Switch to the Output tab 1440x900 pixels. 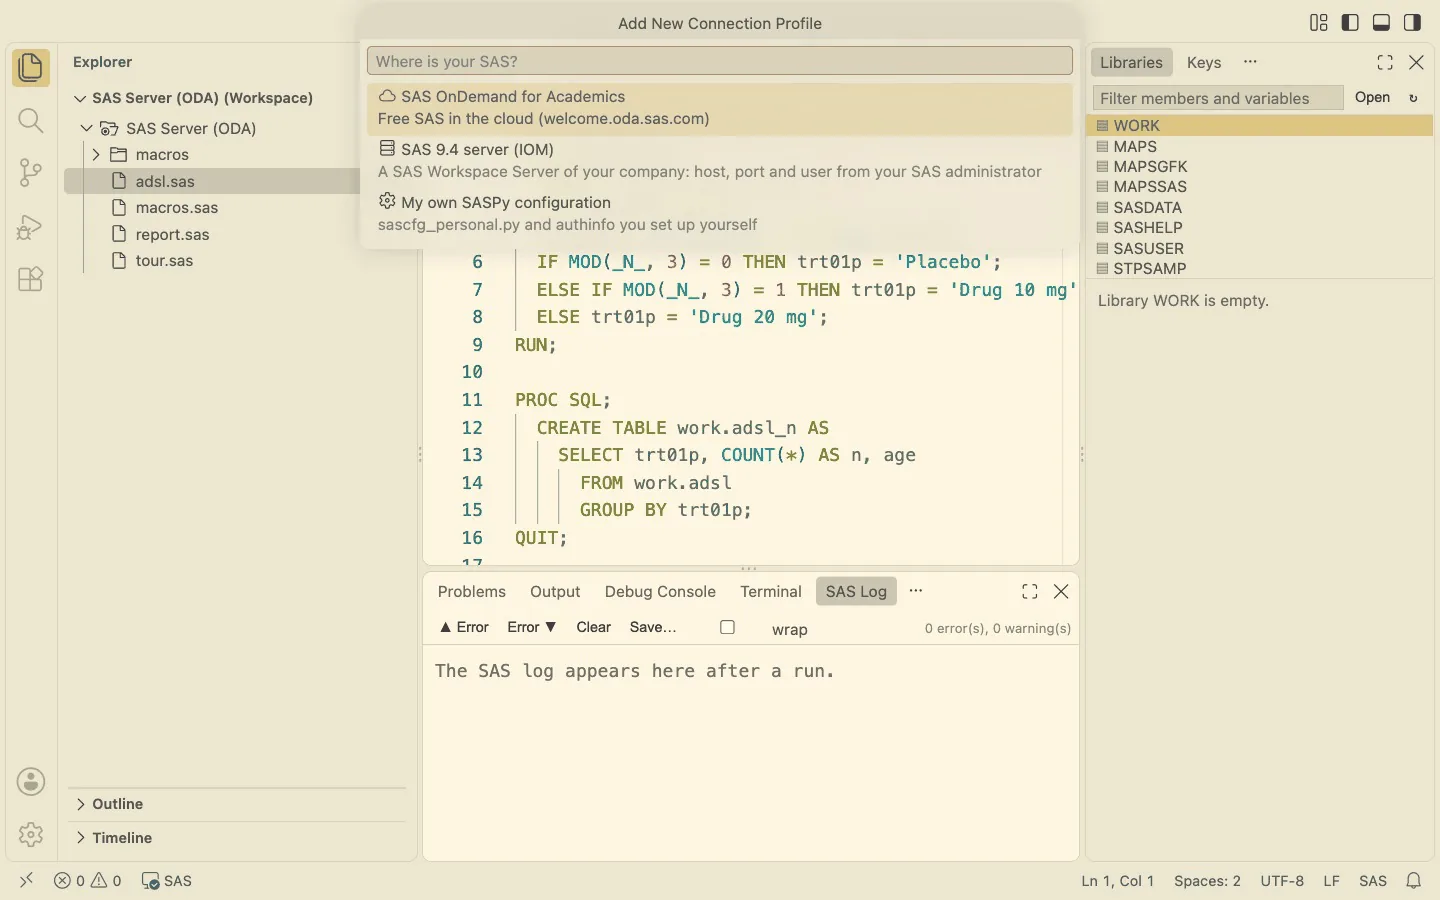point(555,591)
